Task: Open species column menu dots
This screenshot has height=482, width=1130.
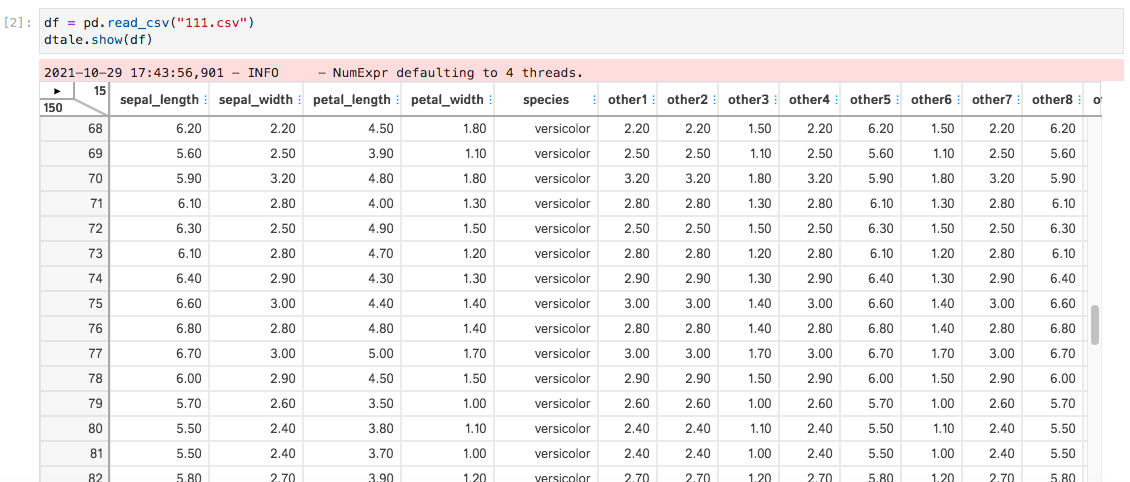Action: click(x=594, y=100)
